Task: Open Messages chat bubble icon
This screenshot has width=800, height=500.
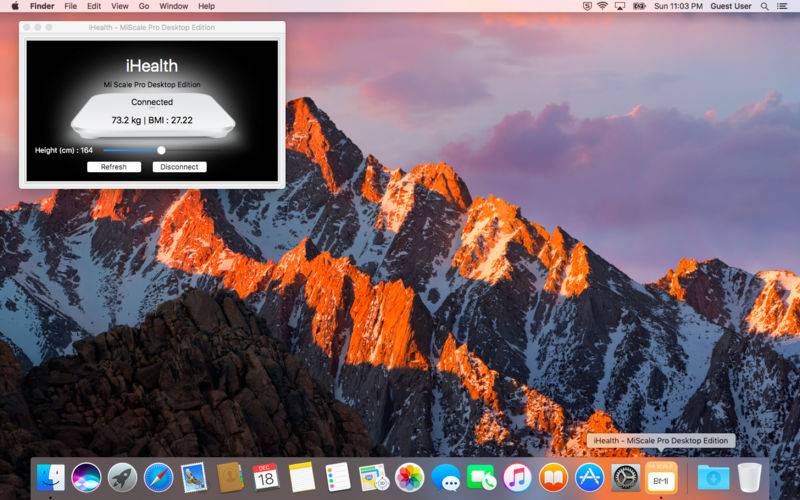Action: pos(445,478)
